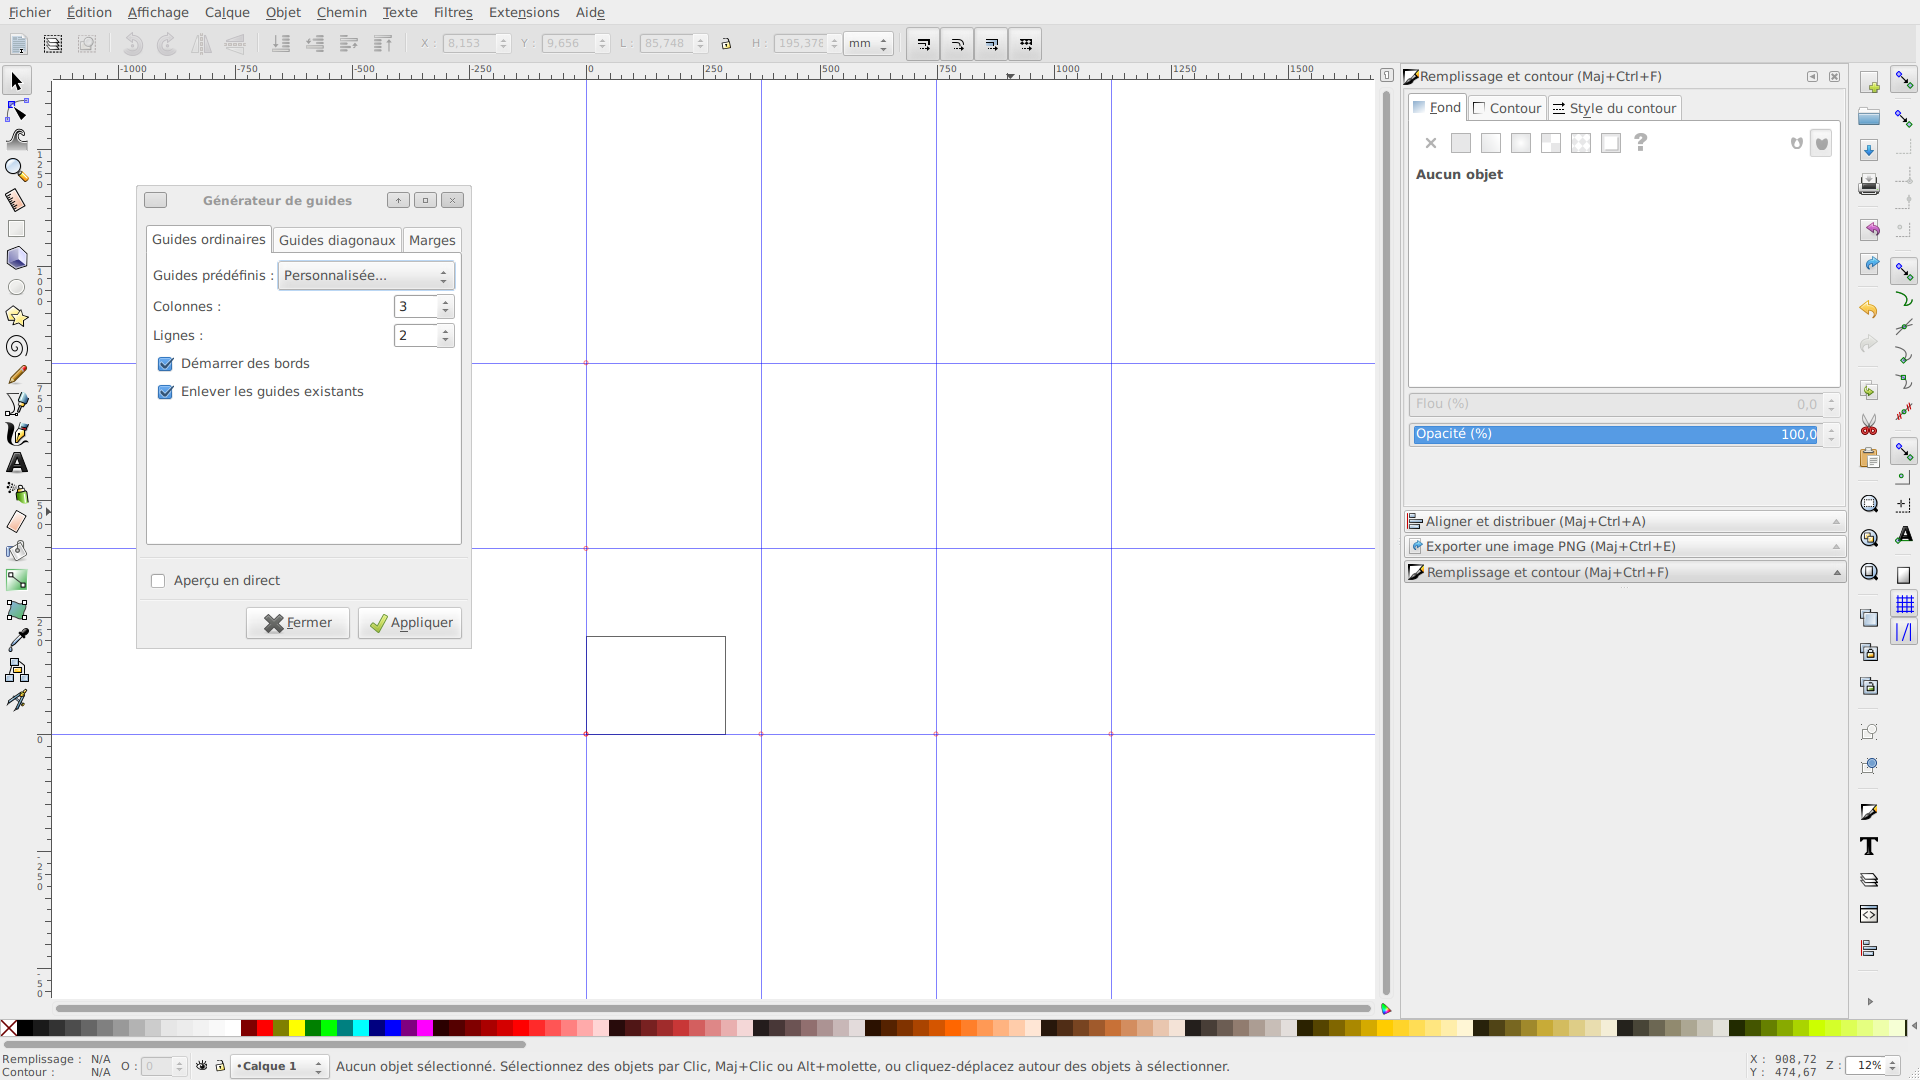Viewport: 1920px width, 1080px height.
Task: Select the zoom tool
Action: [x=17, y=170]
